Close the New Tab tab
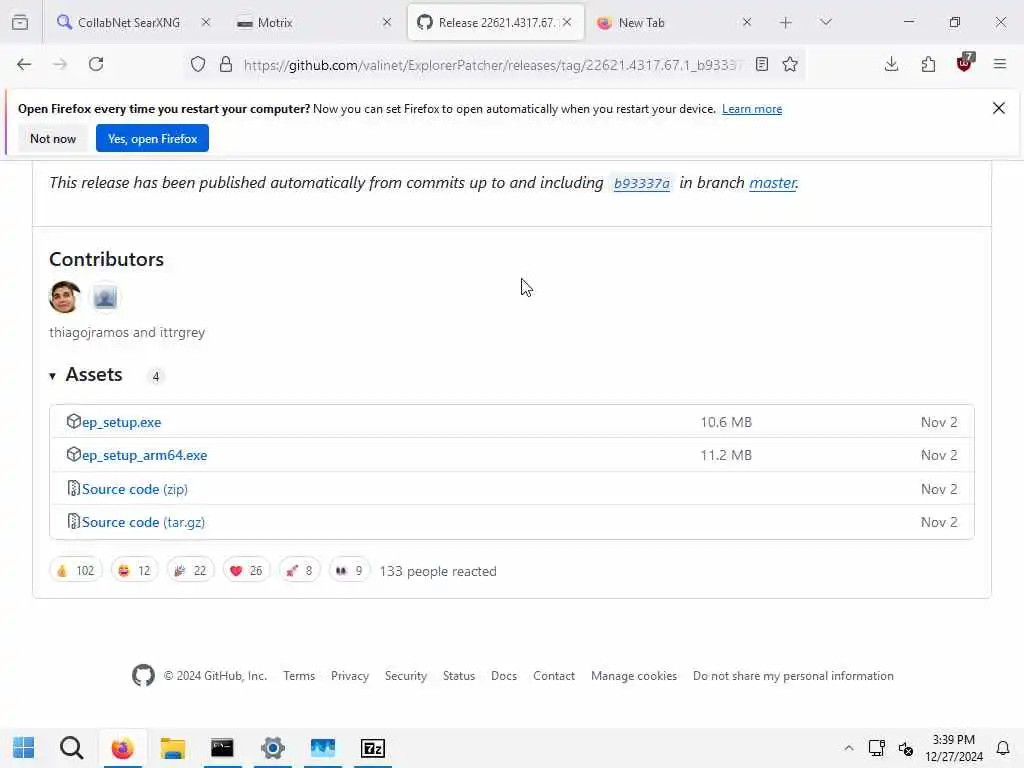1024x768 pixels. tap(747, 23)
